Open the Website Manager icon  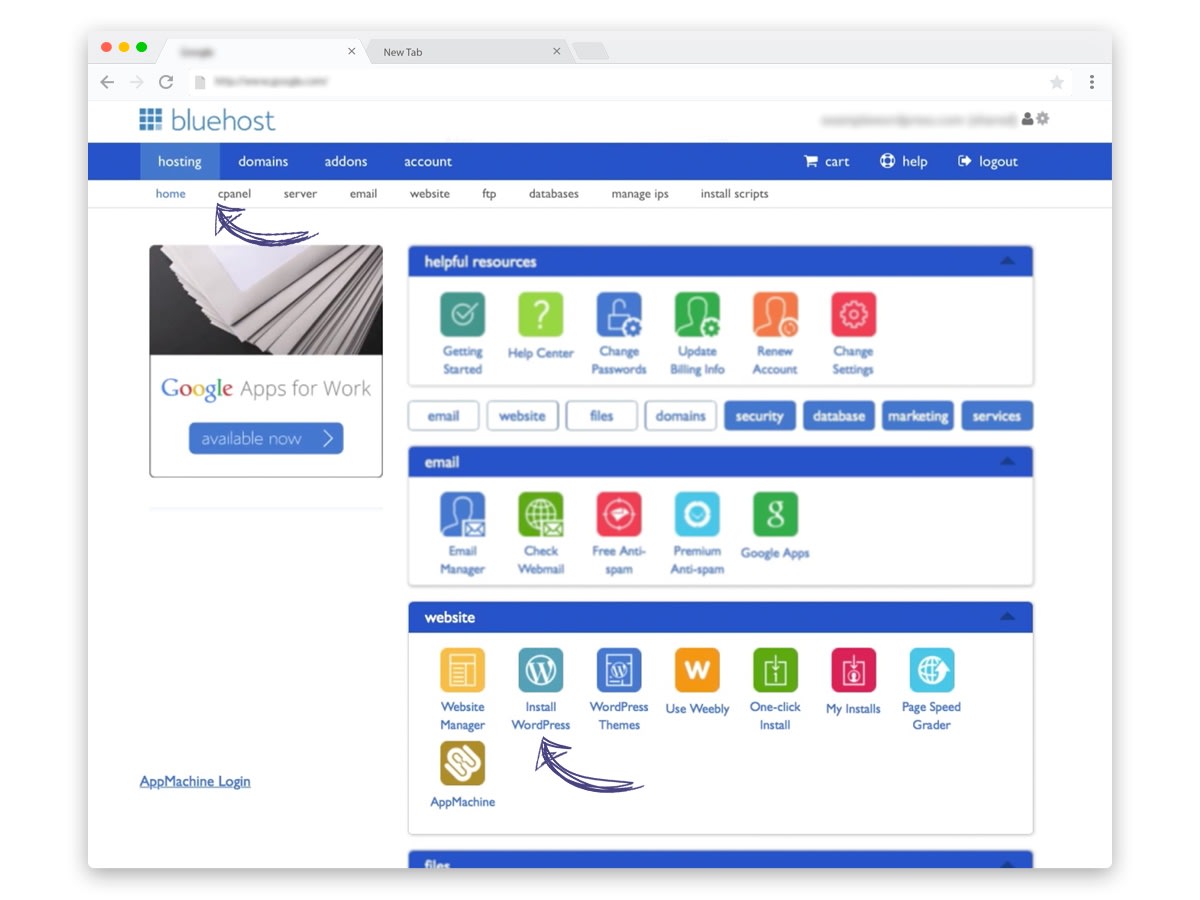point(462,670)
